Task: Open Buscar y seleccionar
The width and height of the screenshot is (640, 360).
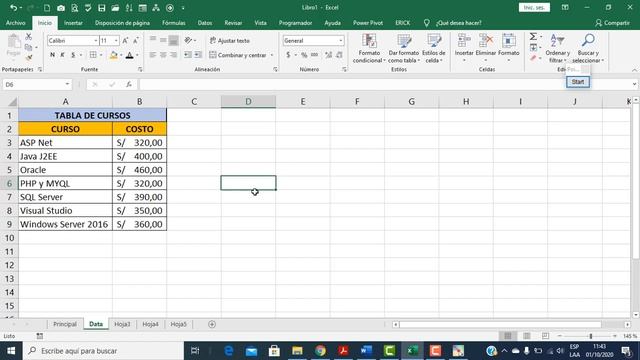Action: (588, 48)
